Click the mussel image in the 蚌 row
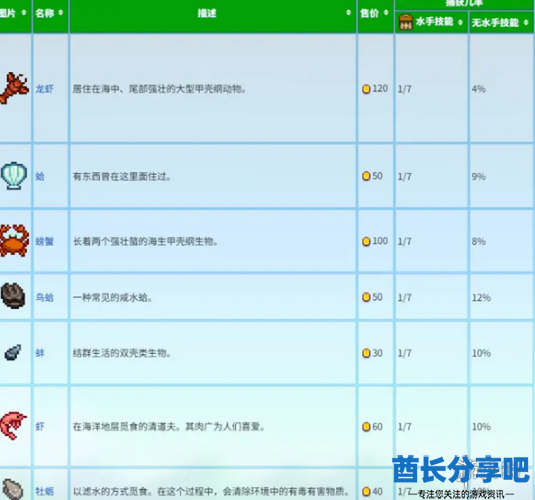 (x=13, y=353)
